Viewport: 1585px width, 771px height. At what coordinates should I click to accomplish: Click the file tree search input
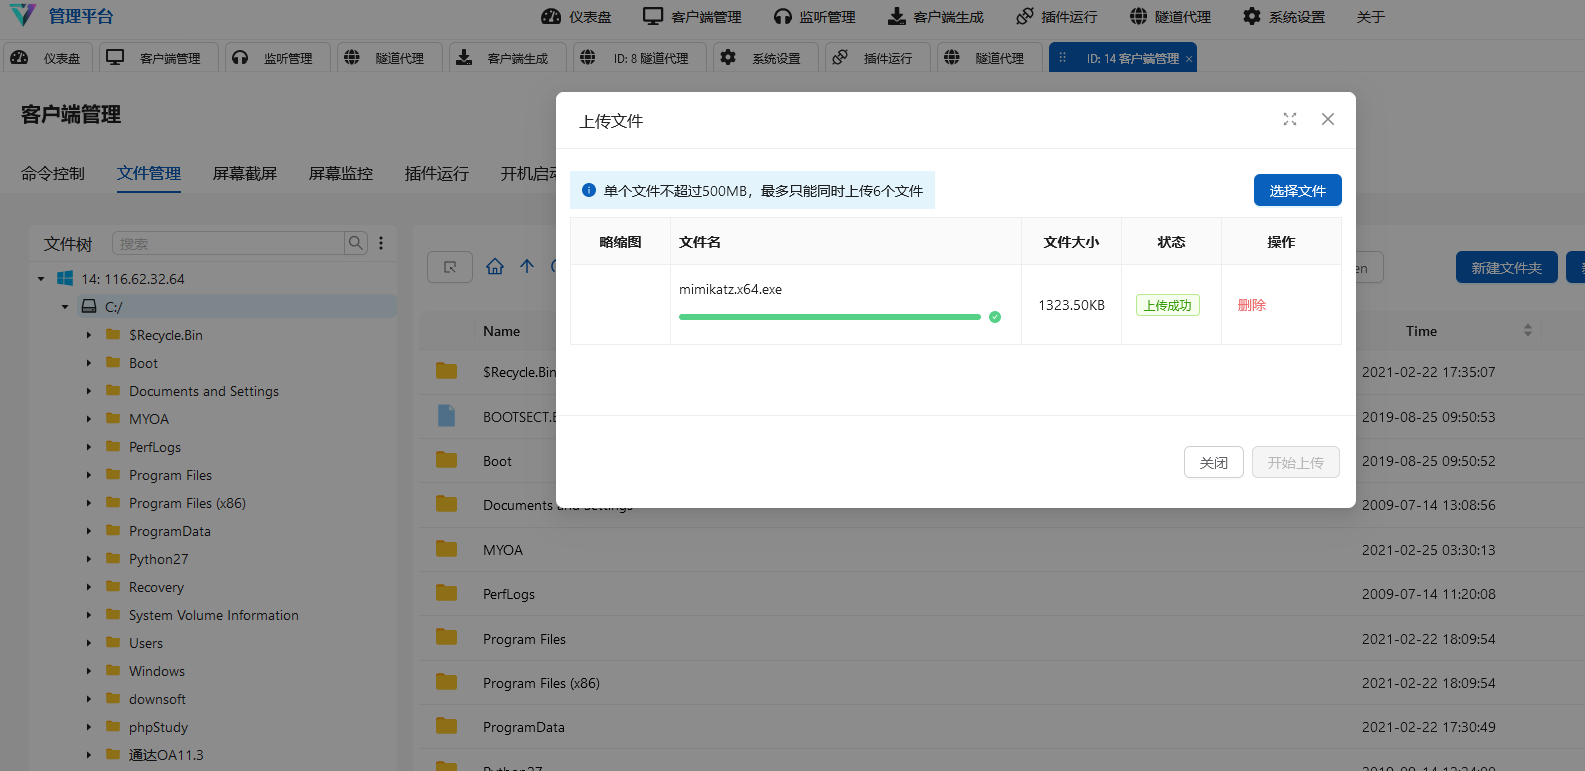tap(229, 243)
